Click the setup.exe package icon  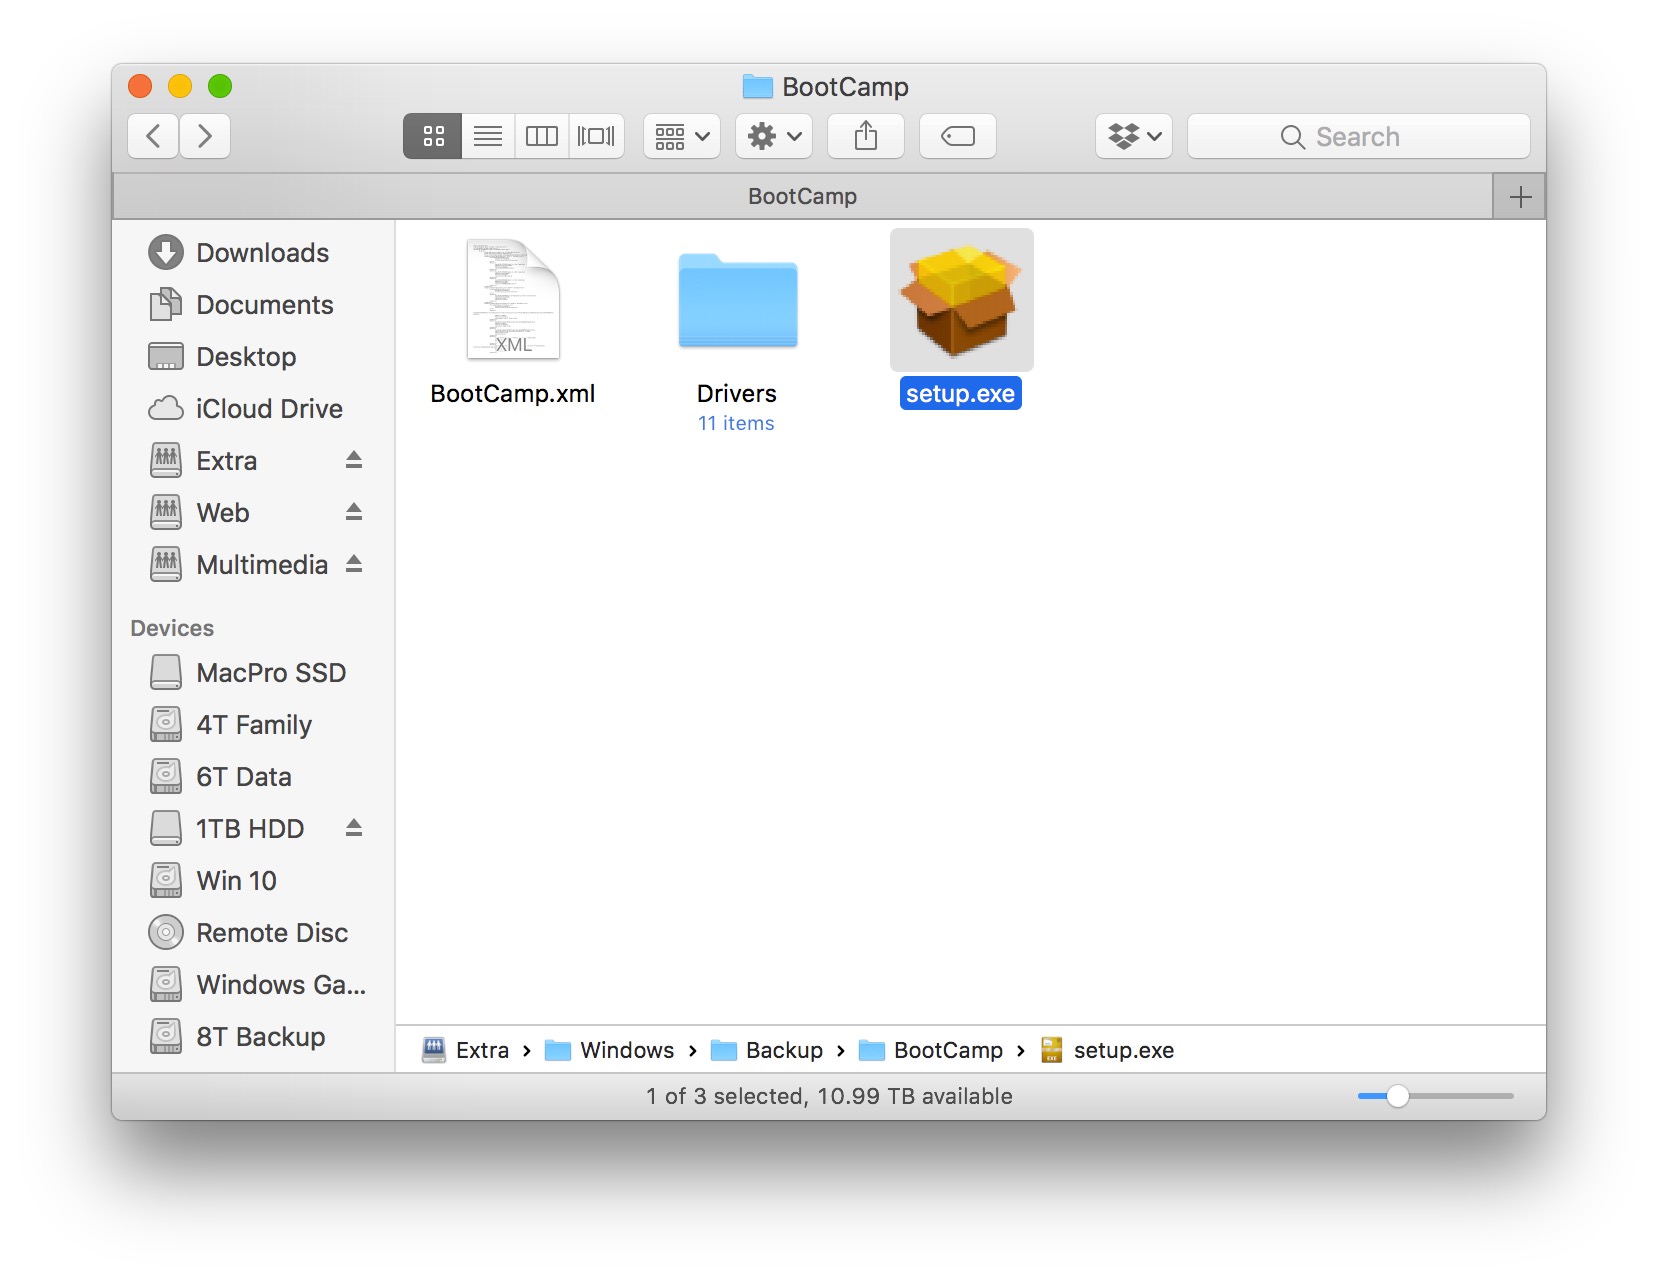point(961,300)
